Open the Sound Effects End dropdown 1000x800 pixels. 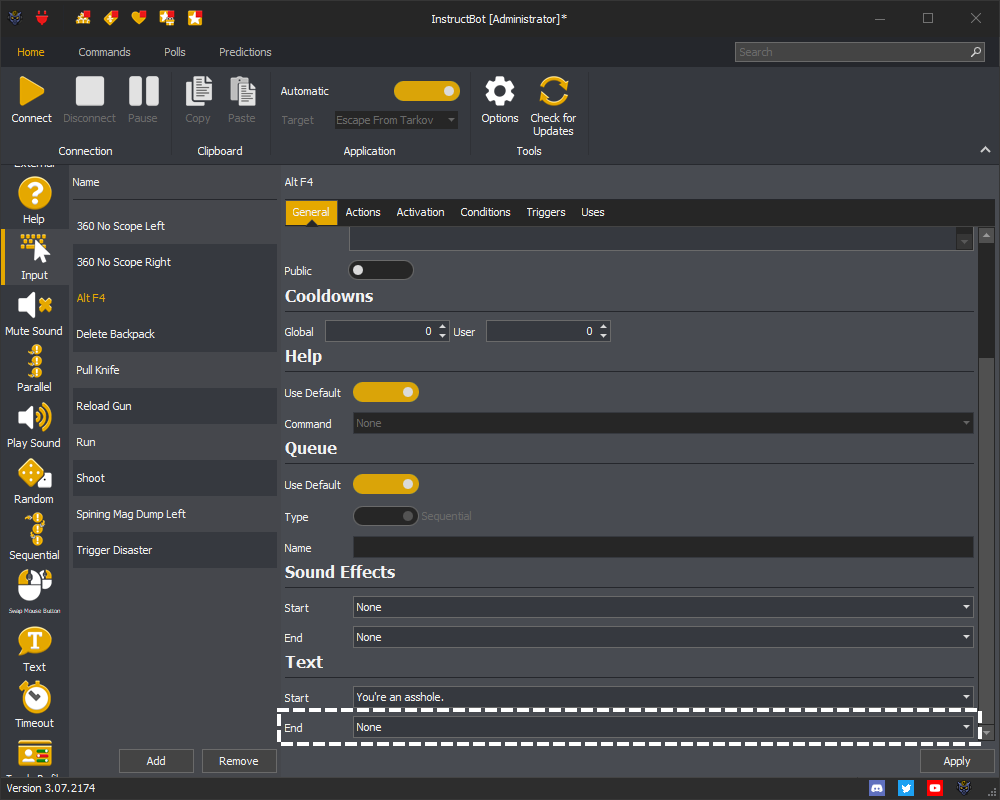[x=663, y=637]
